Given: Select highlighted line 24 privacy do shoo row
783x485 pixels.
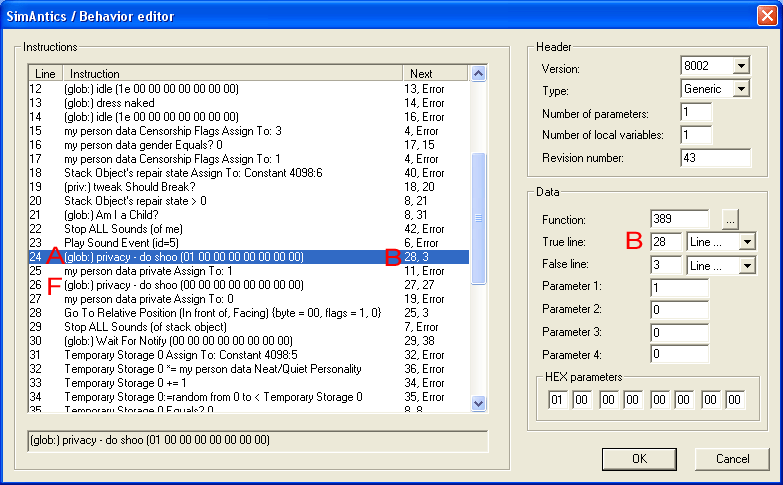Looking at the screenshot, I should [x=249, y=257].
